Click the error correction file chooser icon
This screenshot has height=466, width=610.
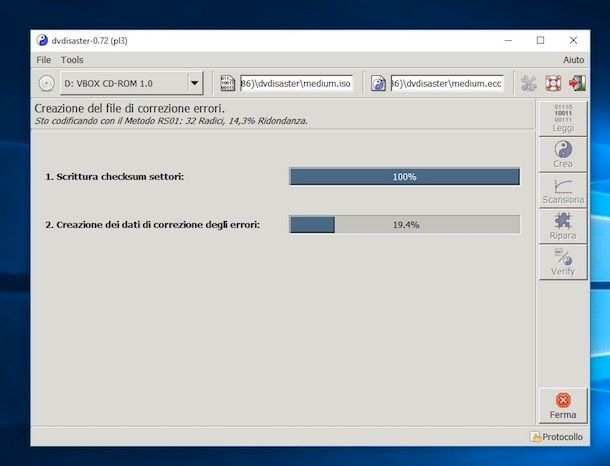point(378,83)
